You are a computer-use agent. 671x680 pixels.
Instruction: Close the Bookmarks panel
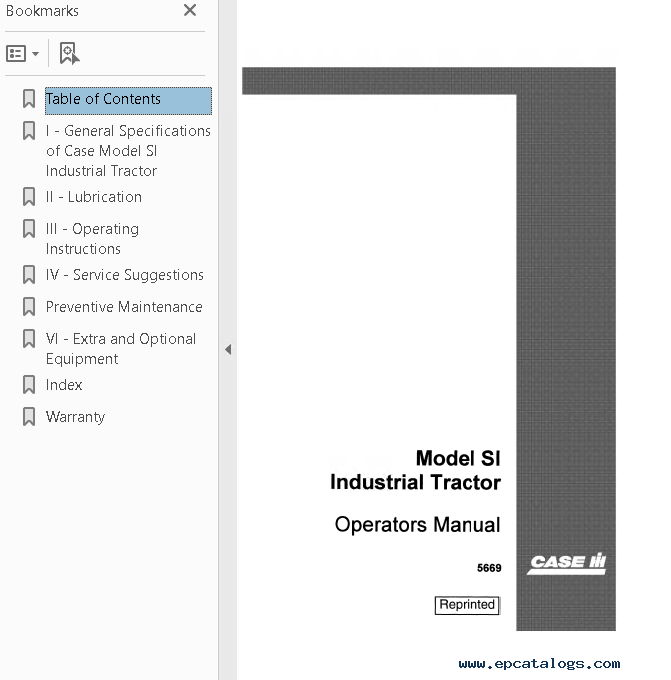190,10
